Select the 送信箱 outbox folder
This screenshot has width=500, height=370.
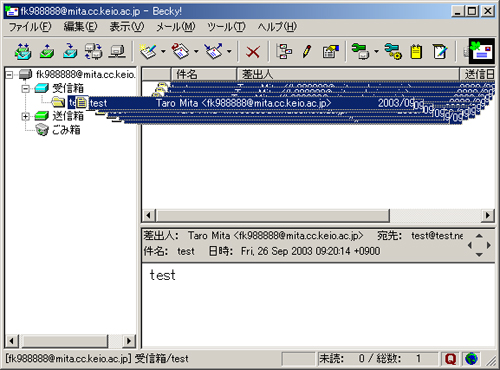click(x=68, y=116)
